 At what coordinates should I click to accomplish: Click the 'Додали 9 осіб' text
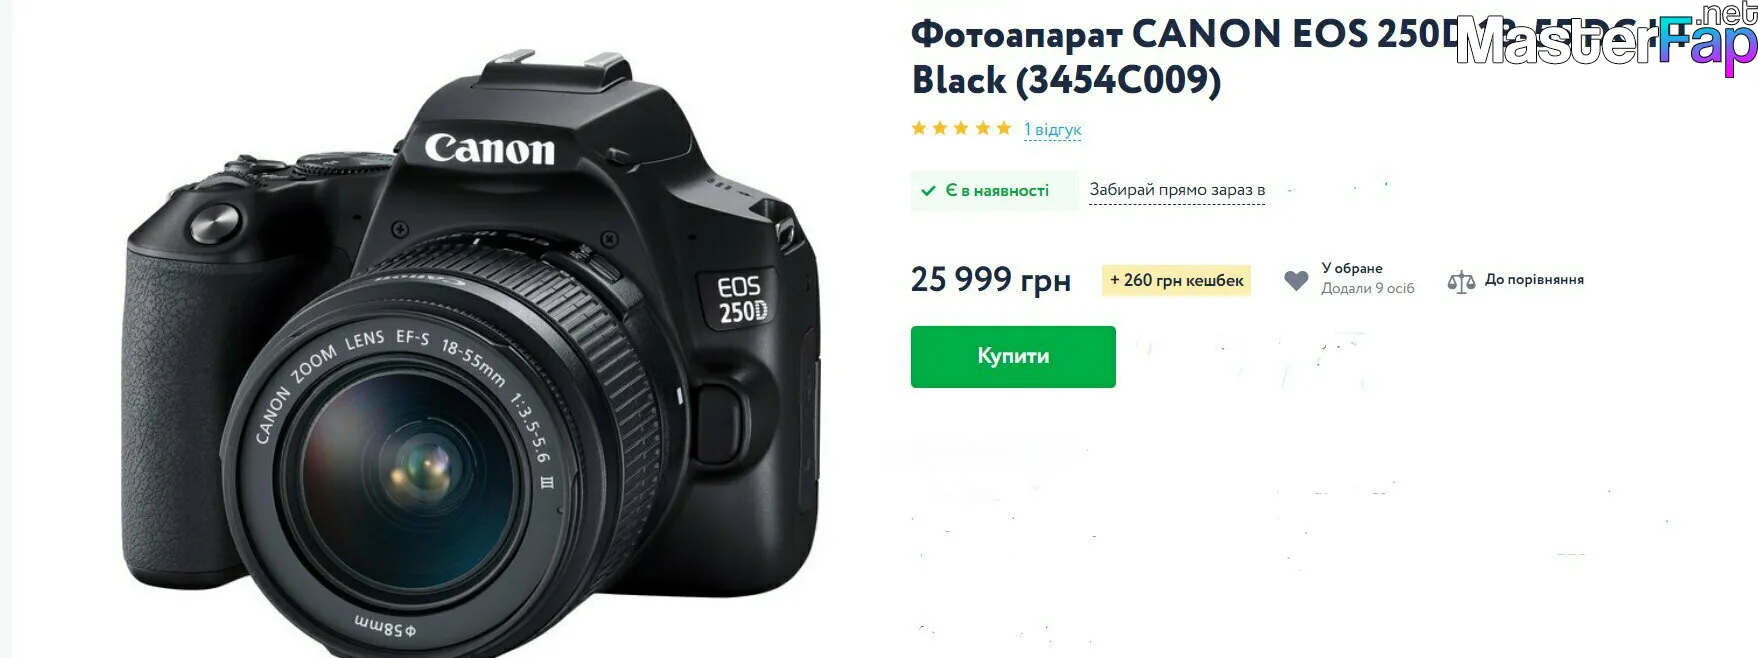1368,288
